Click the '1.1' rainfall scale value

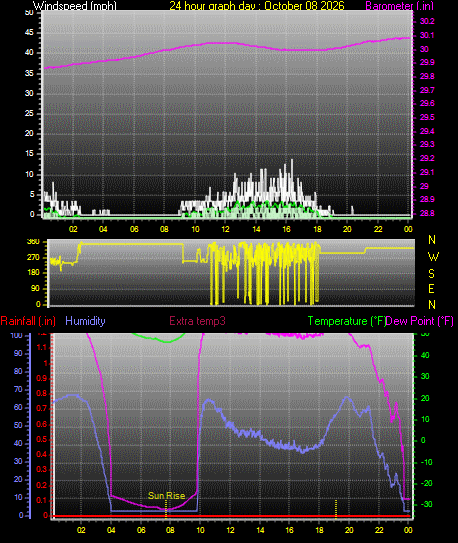coord(41,348)
